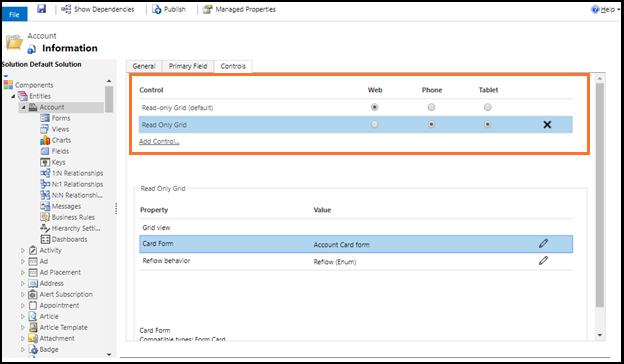Screen dimensions: 624x364
Task: Open Managed Properties from the toolbar
Action: (x=239, y=9)
